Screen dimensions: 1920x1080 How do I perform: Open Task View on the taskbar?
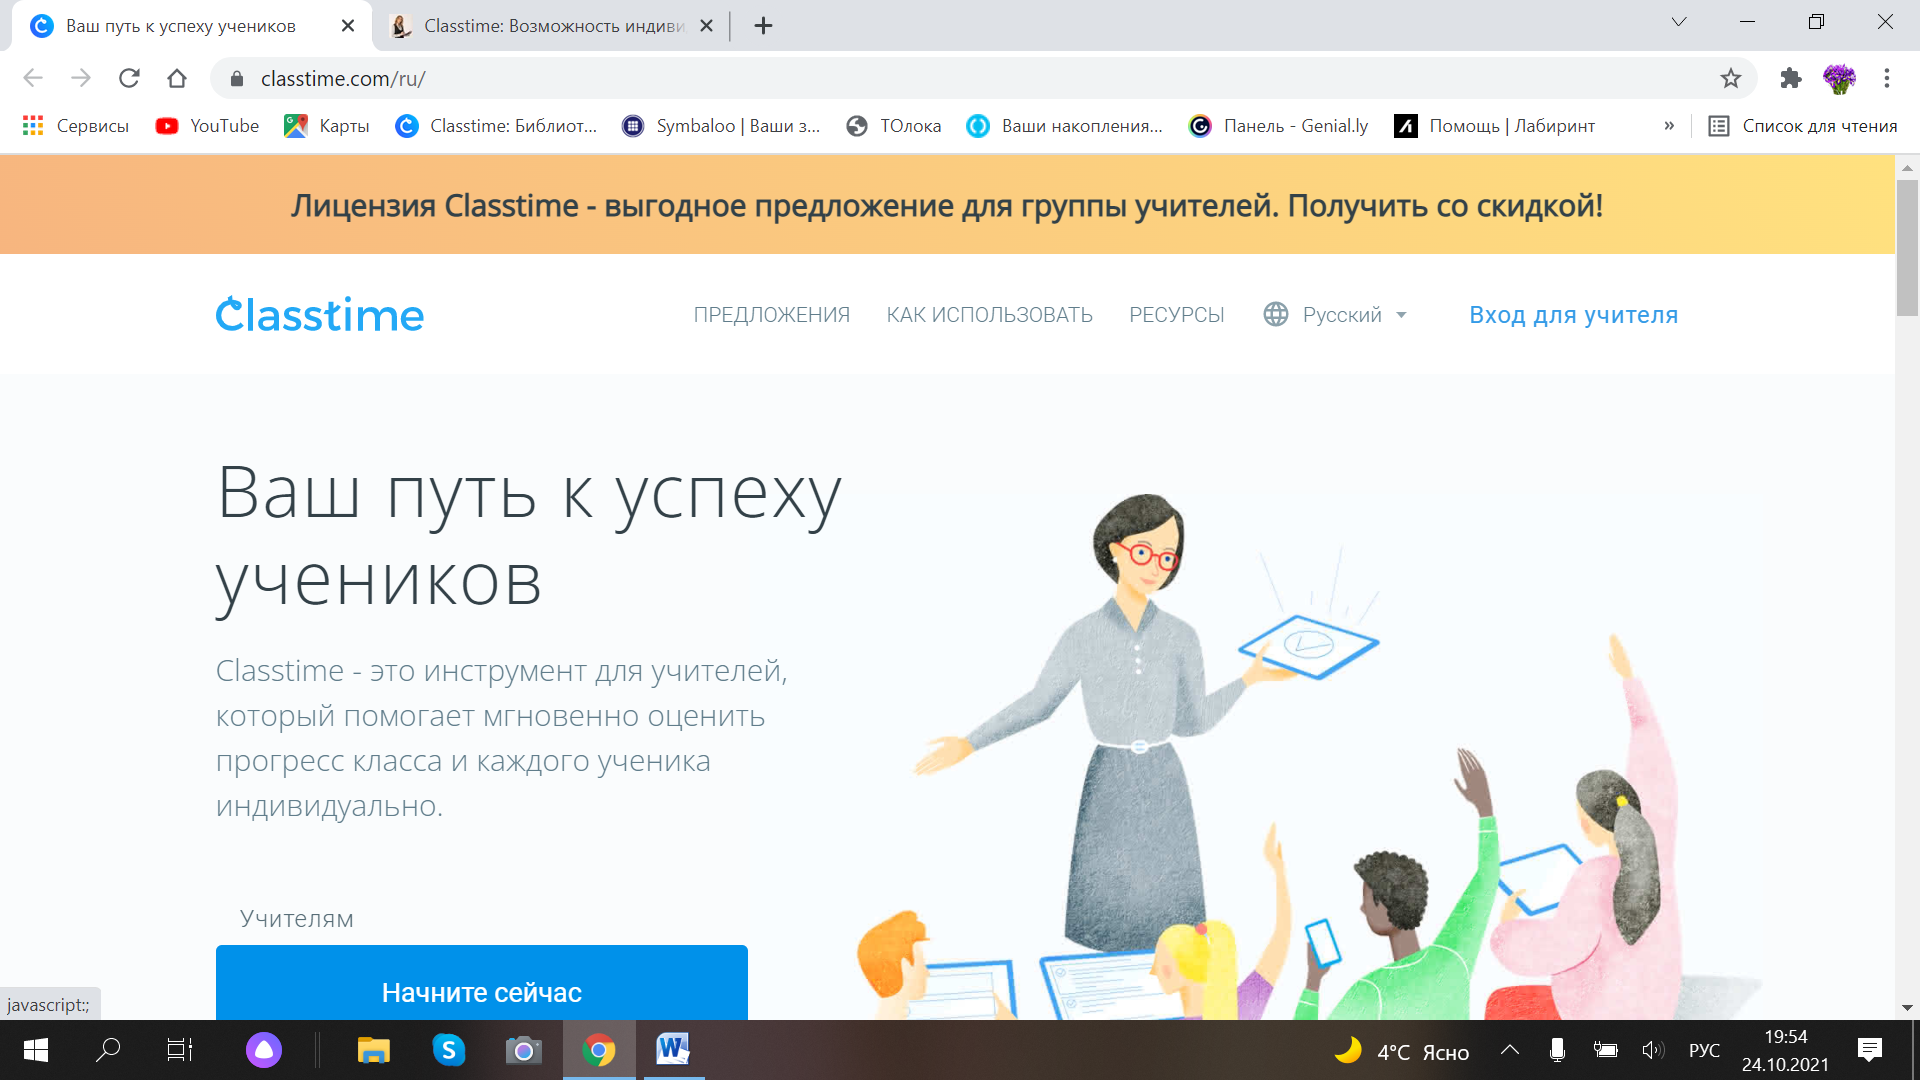(x=180, y=1050)
